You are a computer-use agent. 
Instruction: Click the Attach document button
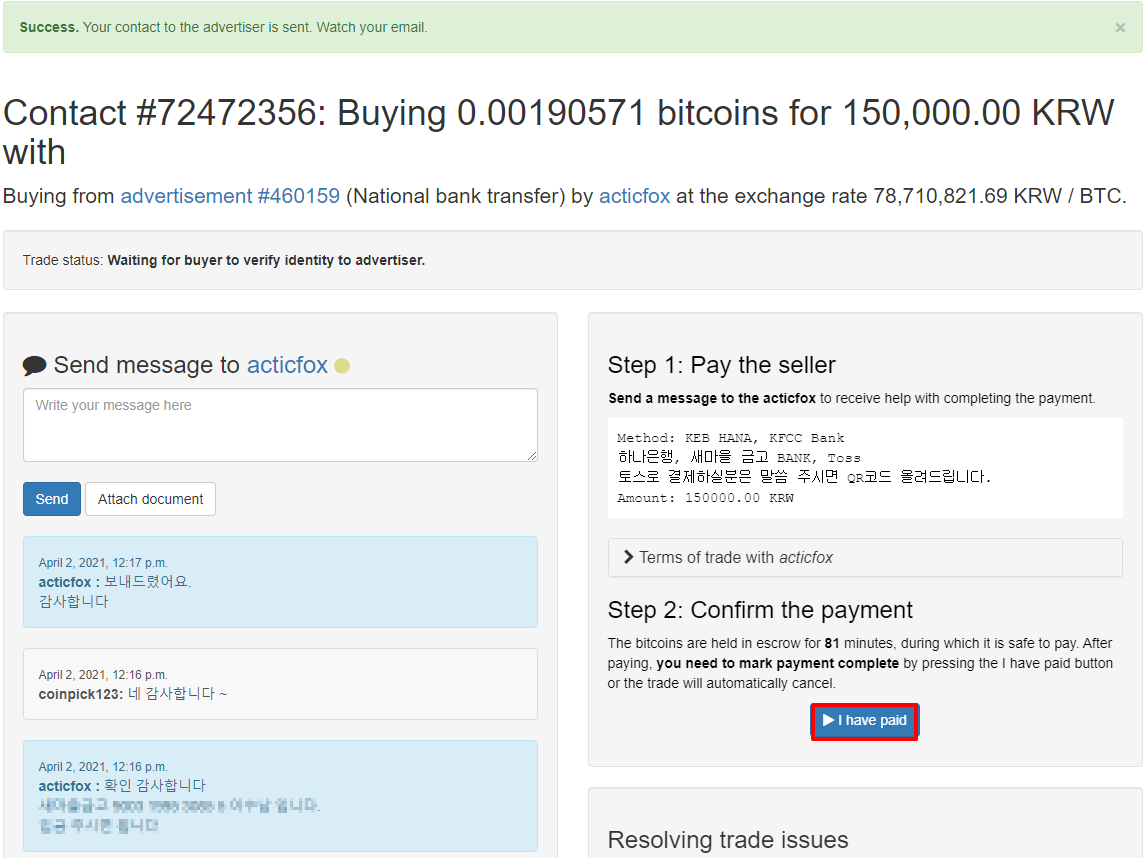tap(150, 498)
